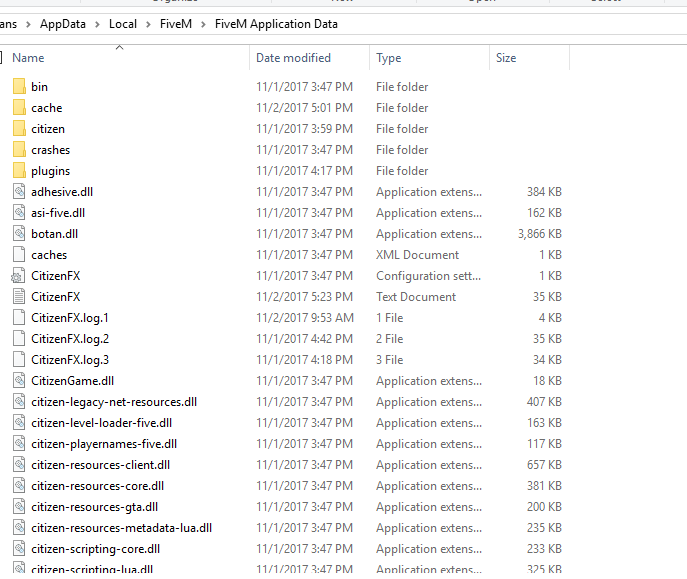Click the XML Document type cell

pyautogui.click(x=417, y=255)
